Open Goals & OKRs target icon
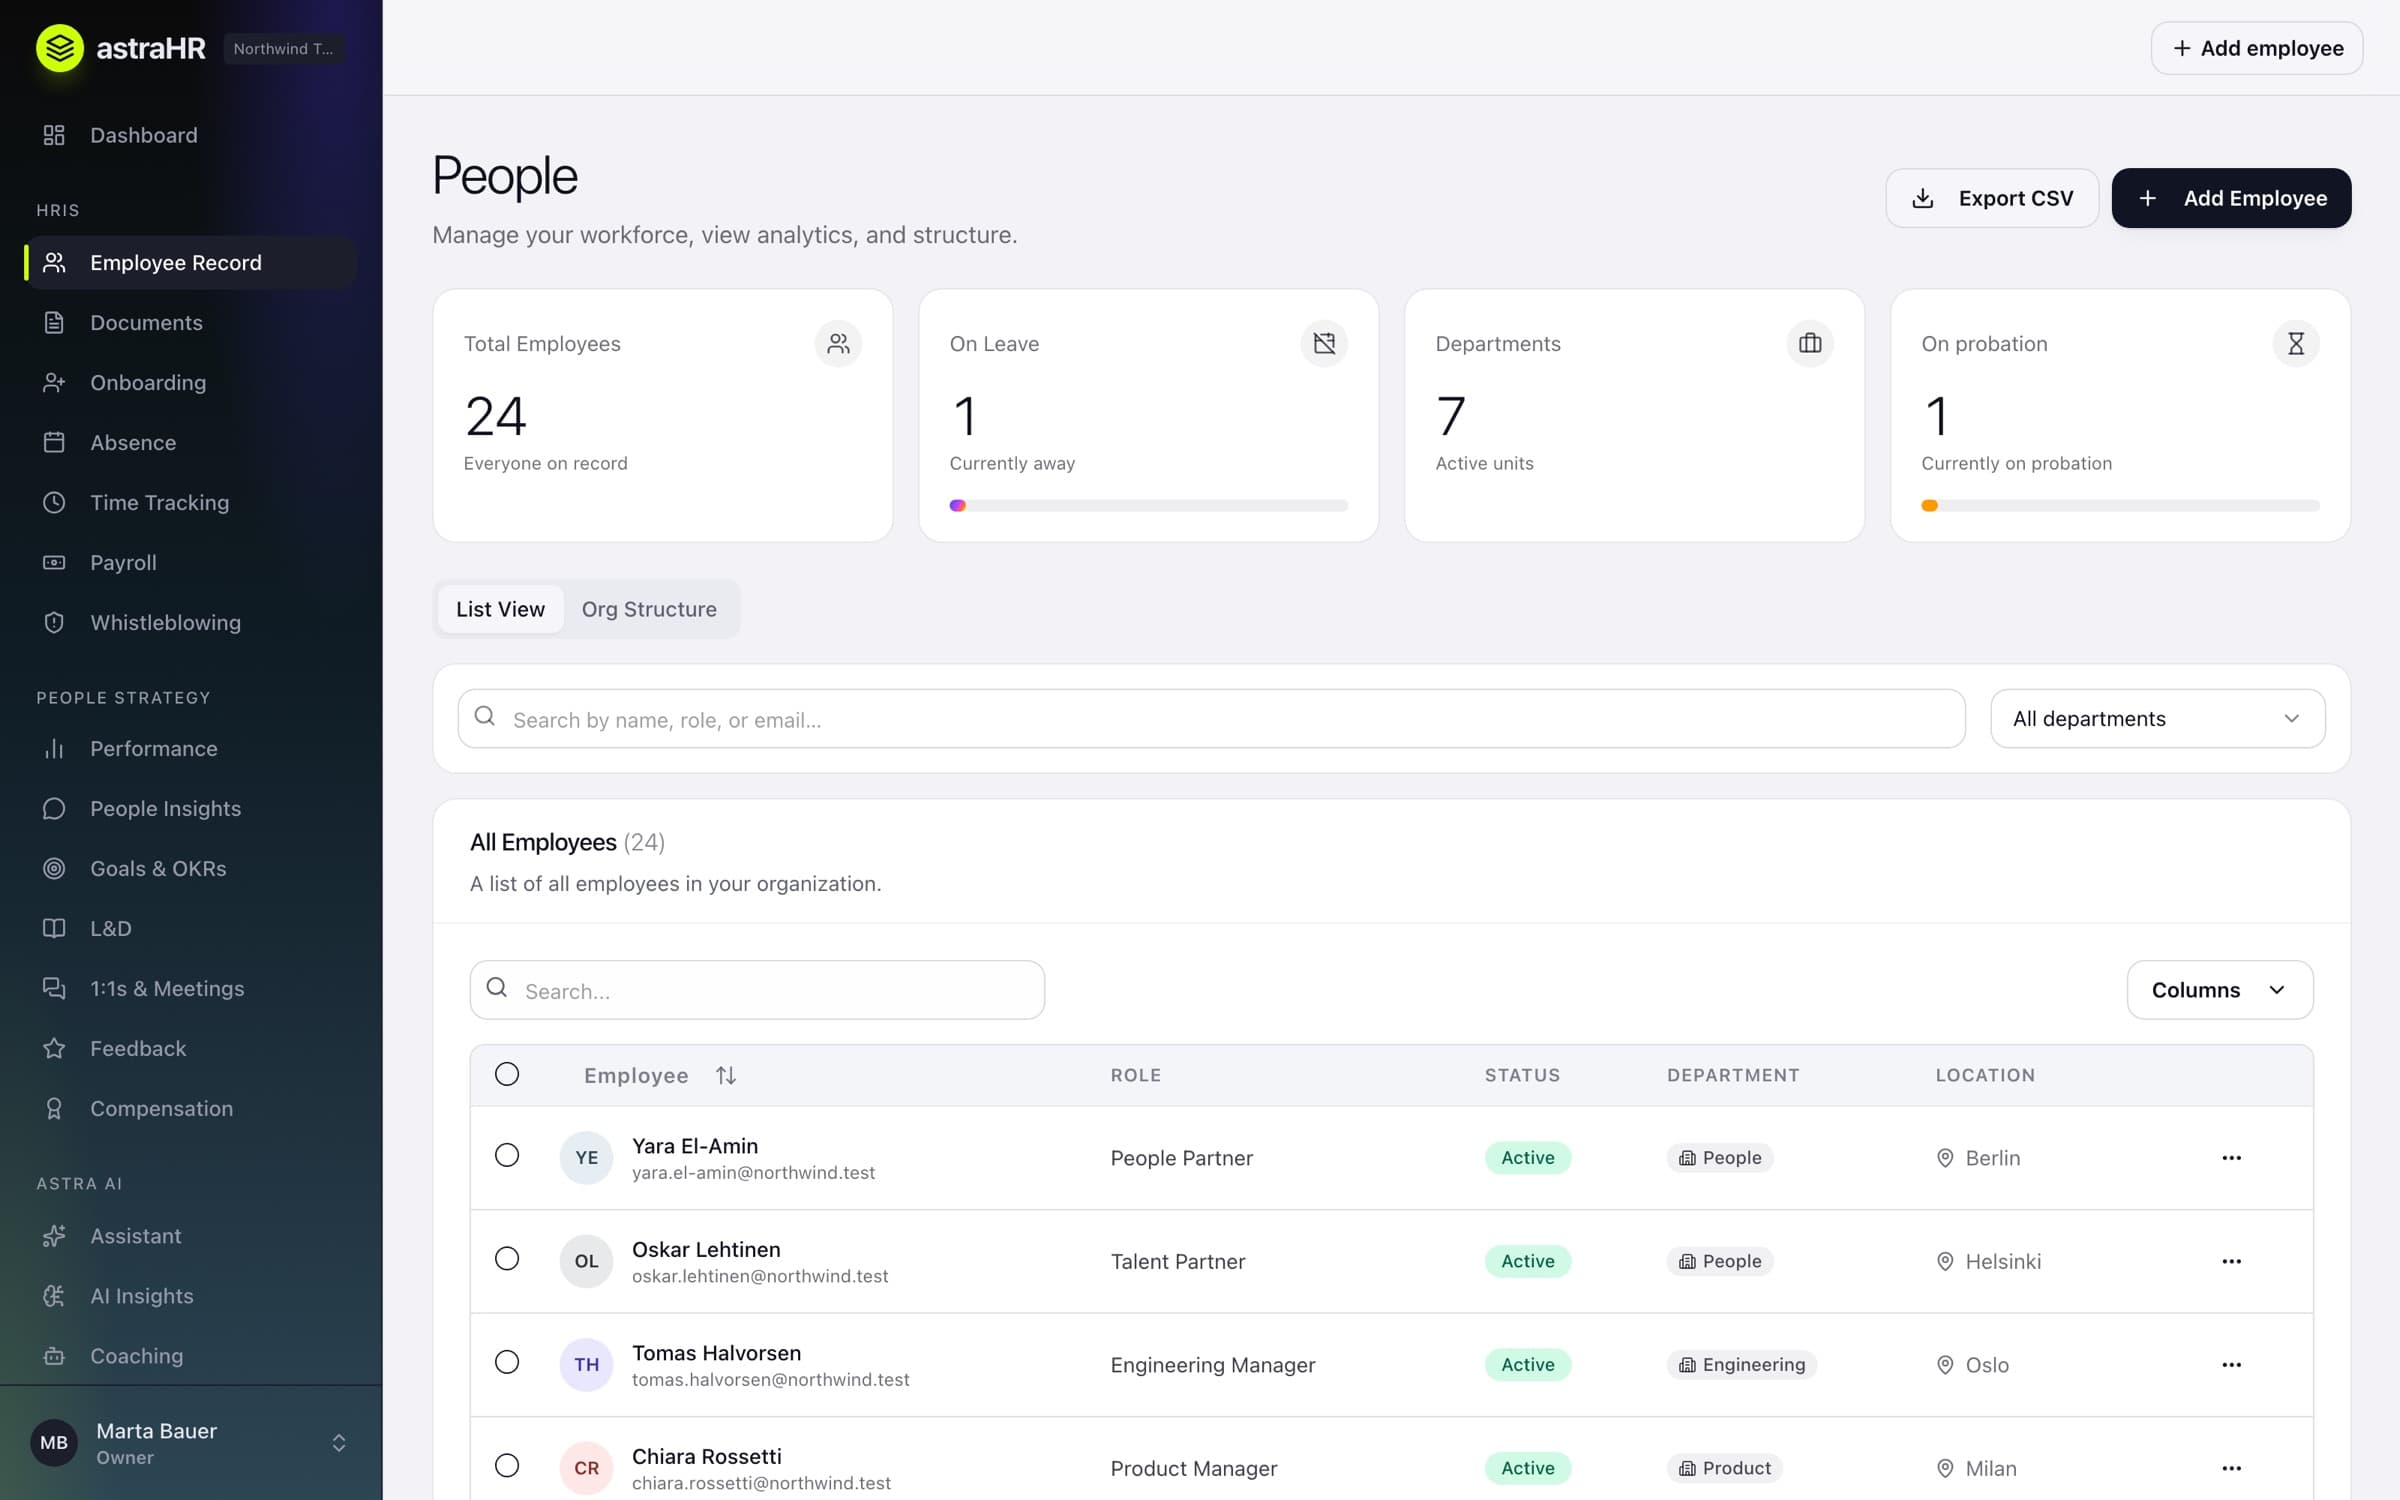 pos(54,868)
